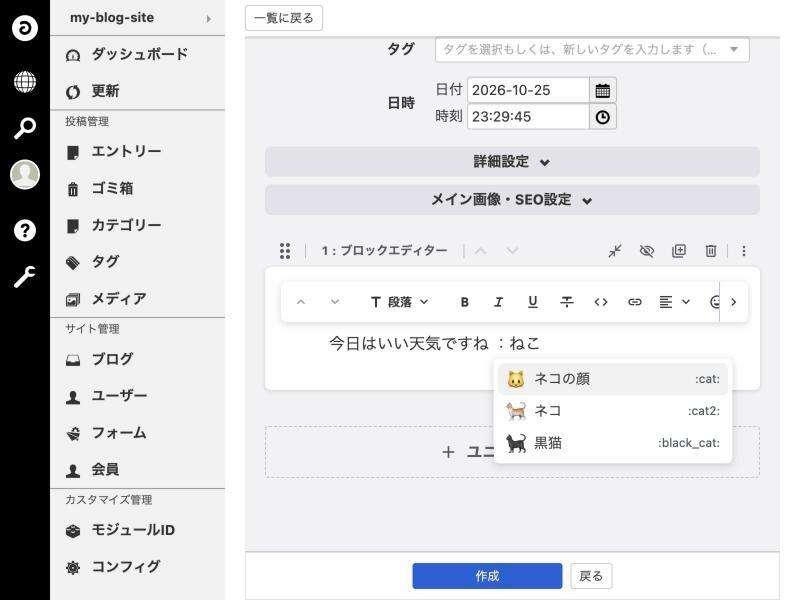Screen dimensions: 800x600
Task: Click the paragraph text 今日はいい天気ですね
Action: click(409, 343)
